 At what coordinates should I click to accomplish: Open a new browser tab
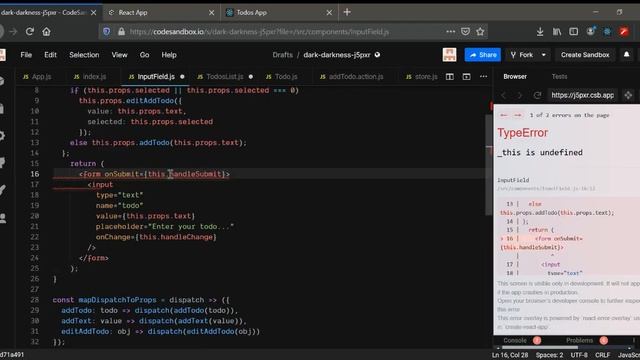tap(347, 12)
